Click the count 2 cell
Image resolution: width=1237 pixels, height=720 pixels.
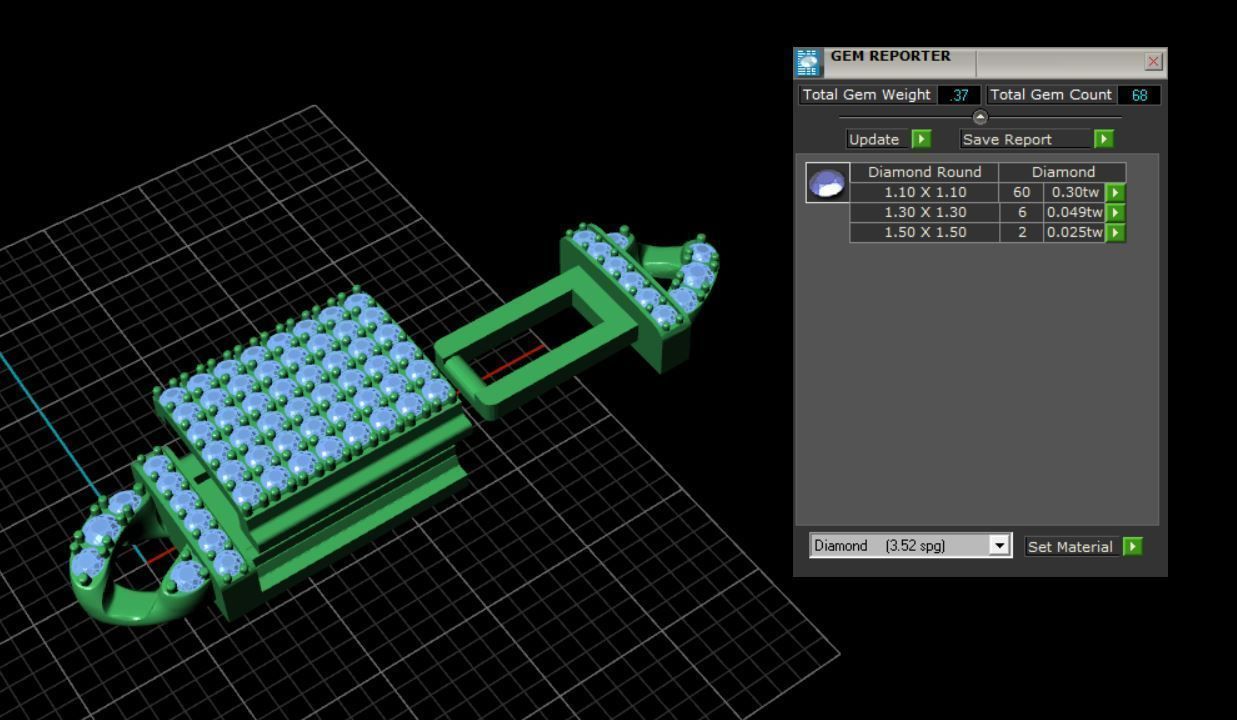pos(1021,232)
